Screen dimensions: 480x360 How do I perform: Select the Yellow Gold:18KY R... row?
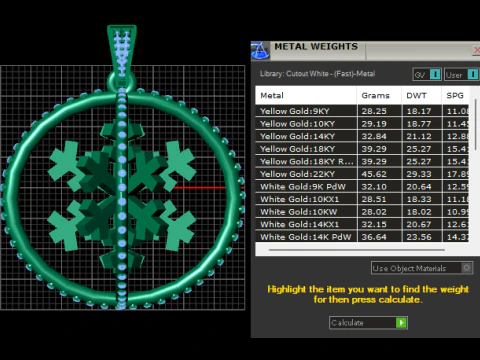pyautogui.click(x=362, y=161)
